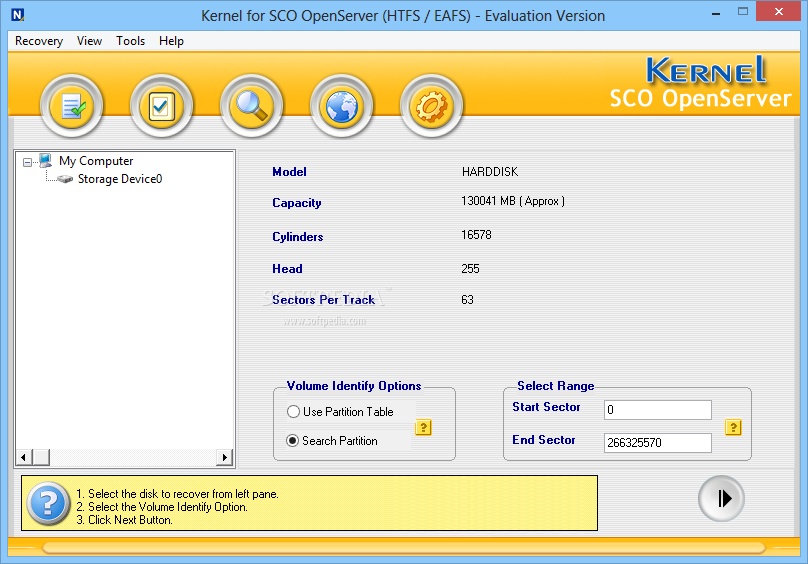Click the My Computer icon in tree
This screenshot has height=564, width=808.
point(46,160)
